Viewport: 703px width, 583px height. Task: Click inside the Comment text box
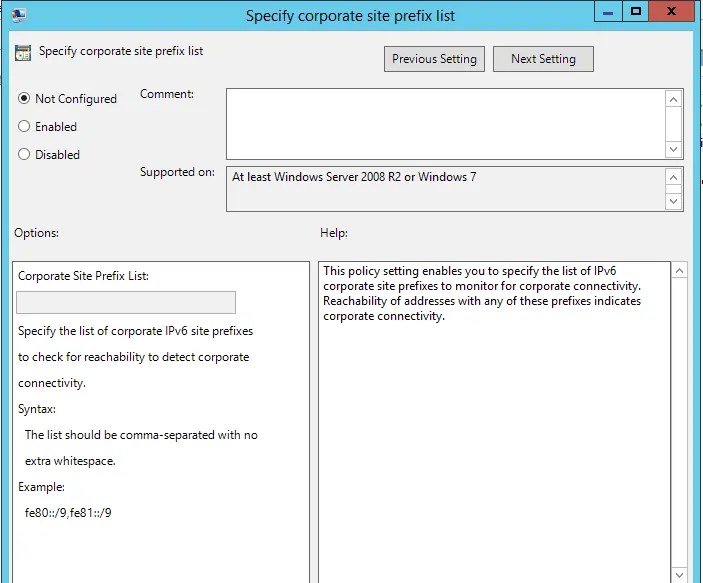(446, 124)
